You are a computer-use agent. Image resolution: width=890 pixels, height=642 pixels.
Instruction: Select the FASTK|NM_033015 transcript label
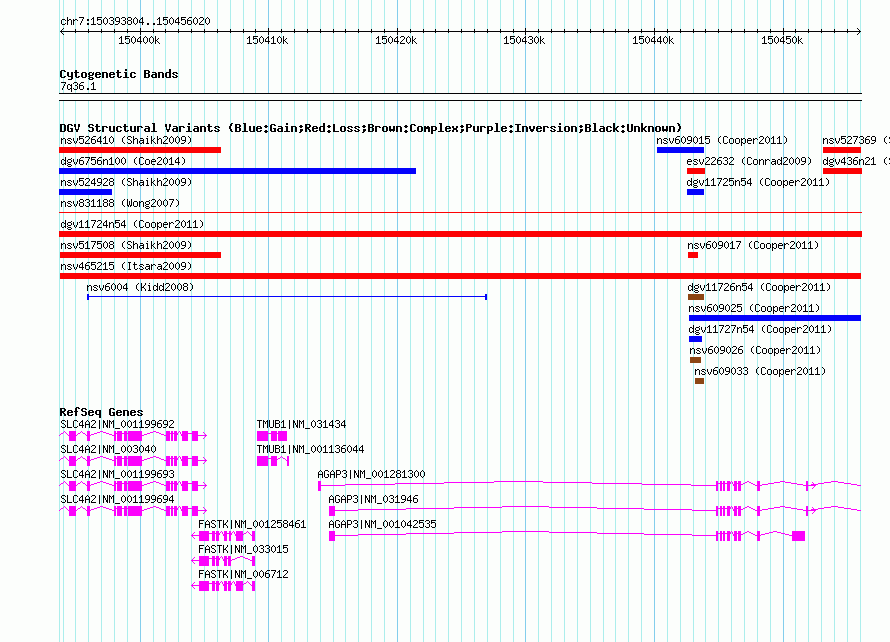pos(243,549)
